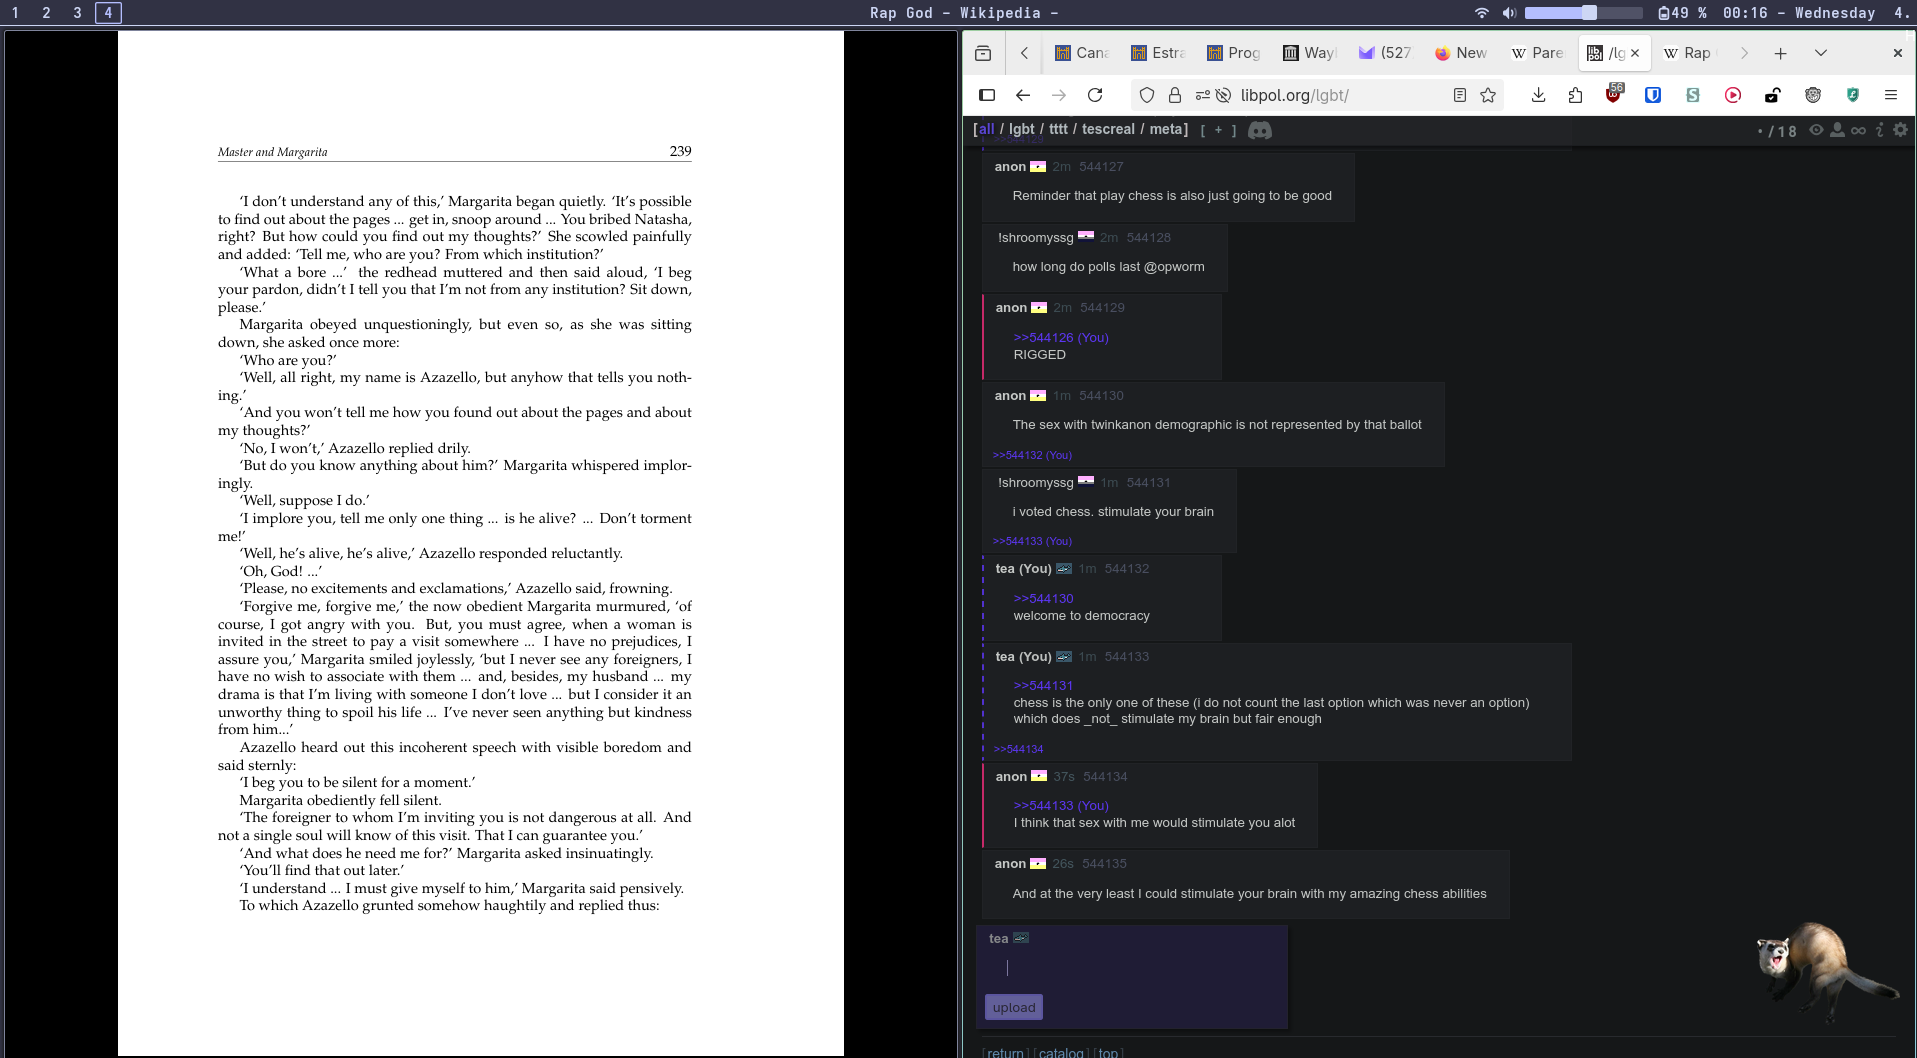Screen dimensions: 1917x1058
Task: Switch to the 'Prog' browser tab
Action: pos(1234,53)
